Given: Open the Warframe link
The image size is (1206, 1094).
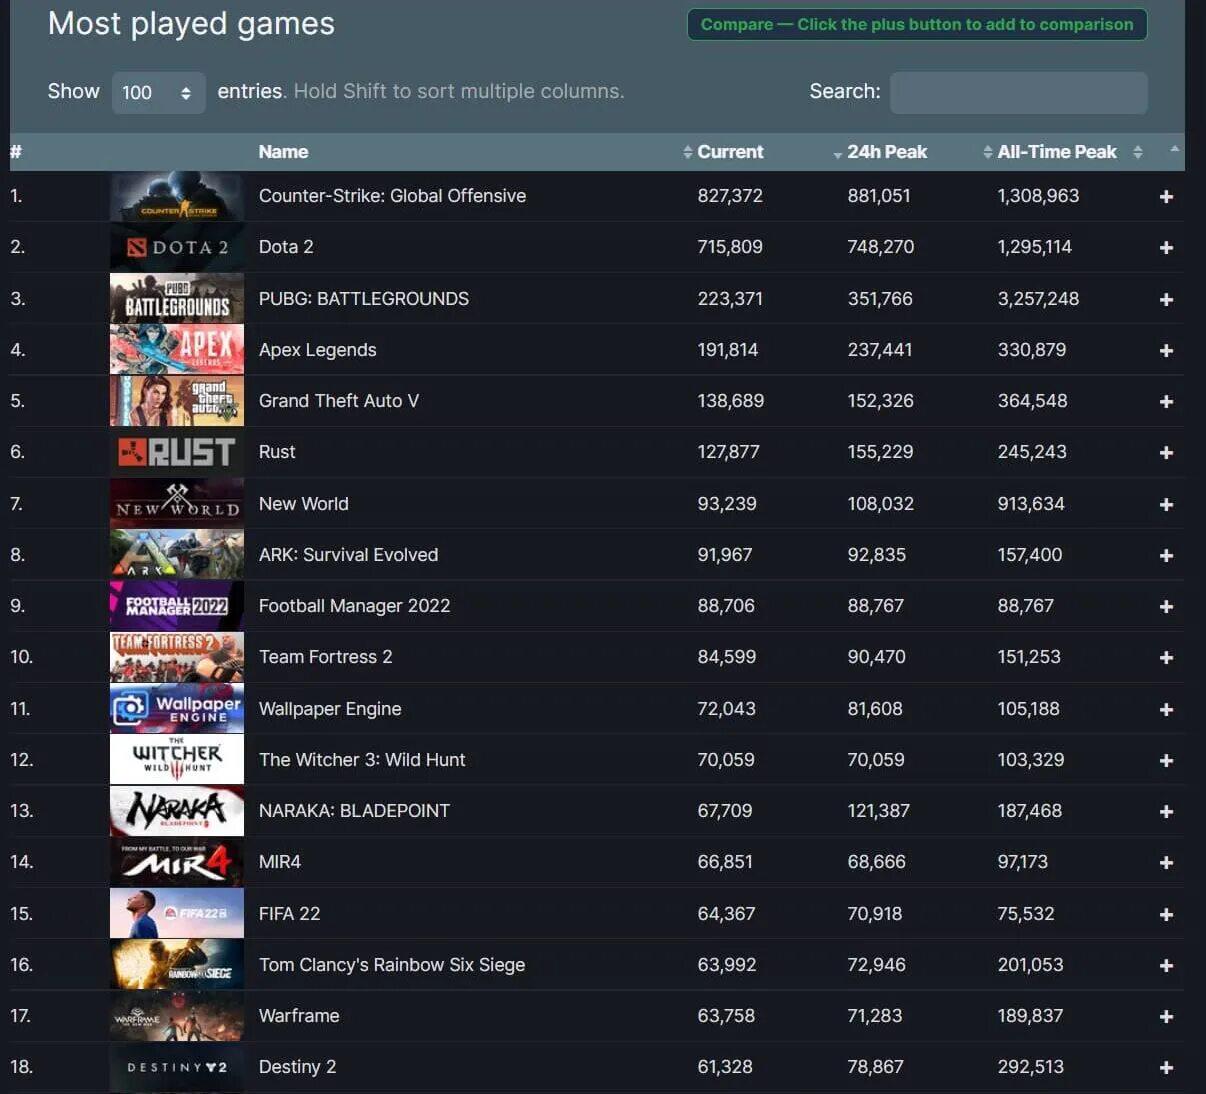Looking at the screenshot, I should point(299,1016).
